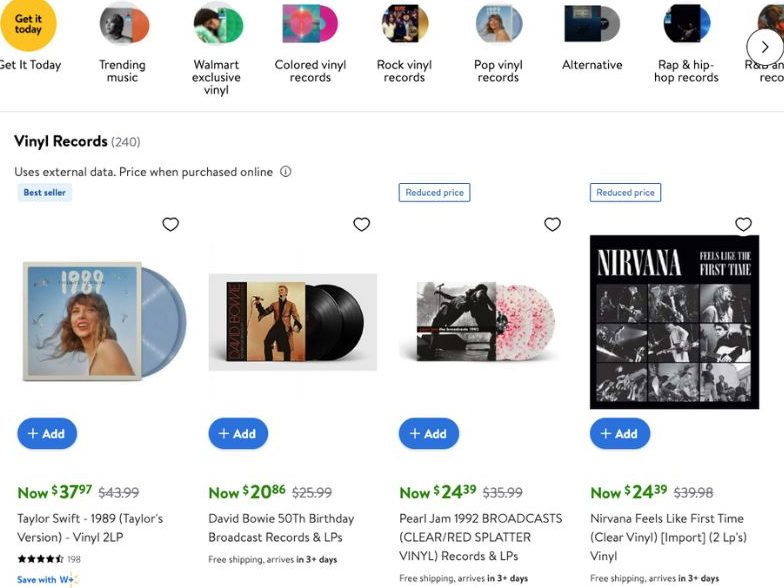Save Nirvana album with heart icon
This screenshot has width=784, height=588.
coord(743,224)
